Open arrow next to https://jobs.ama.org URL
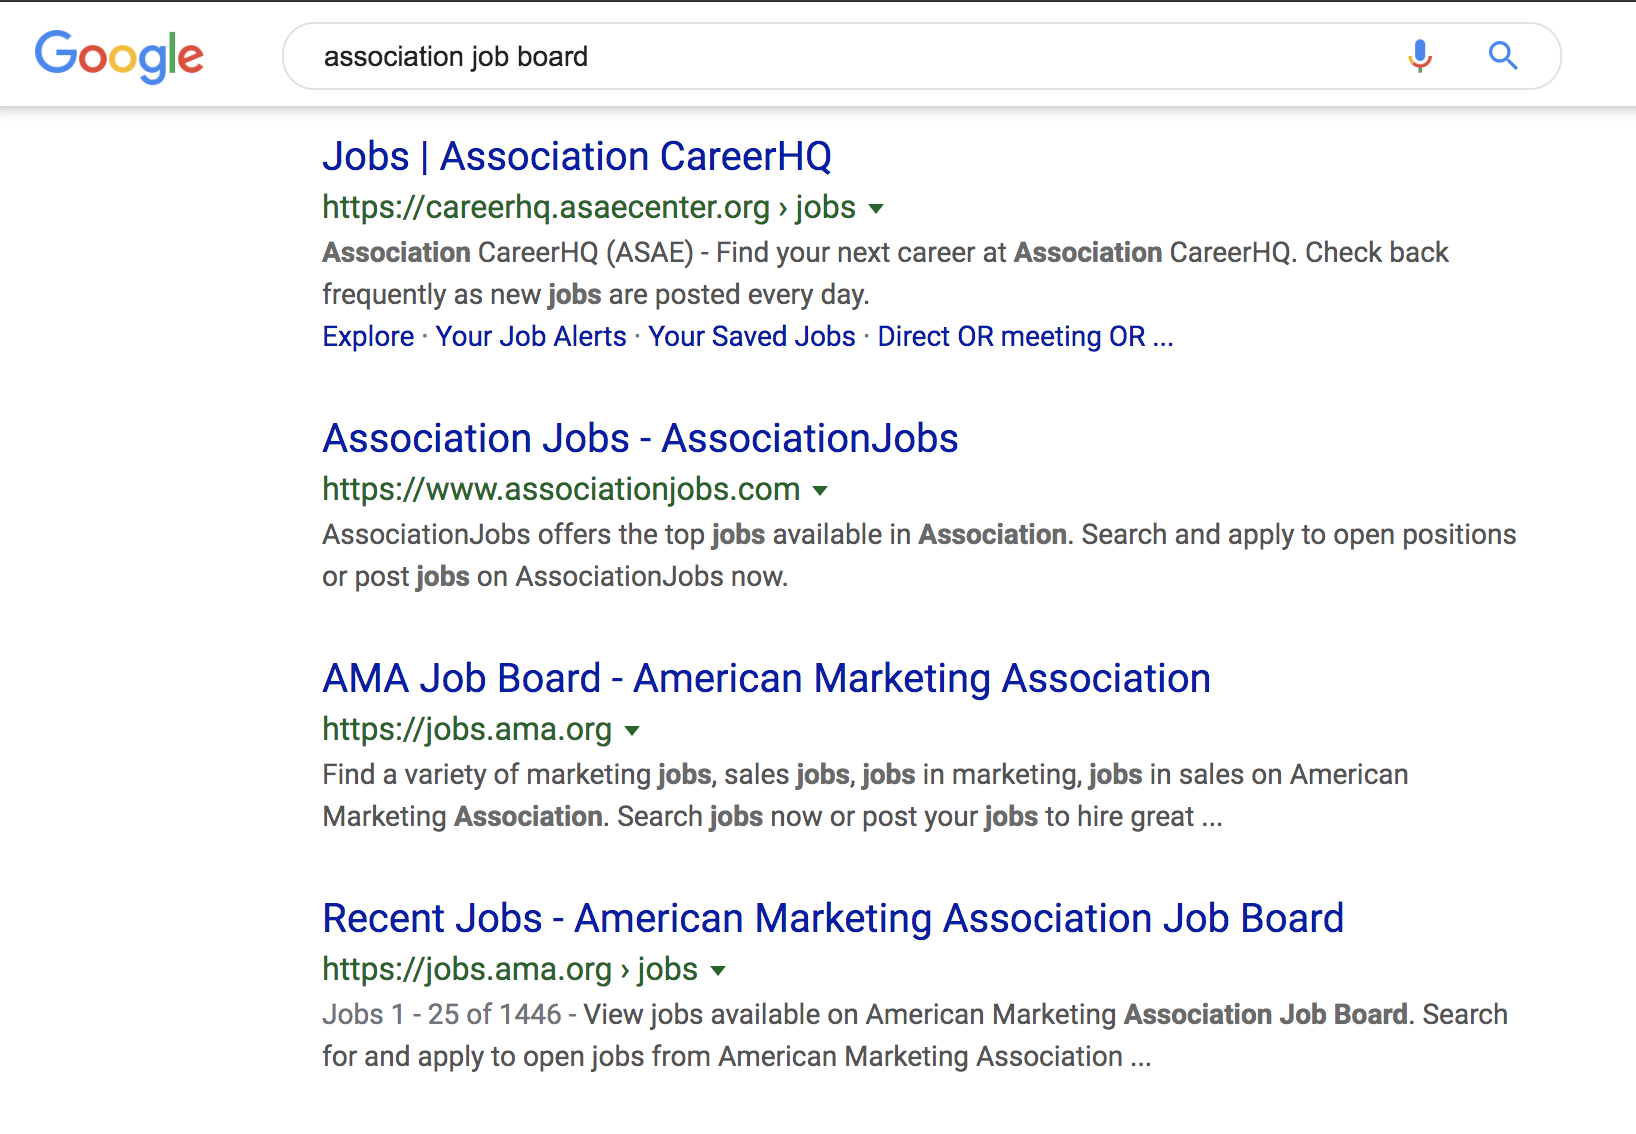 click(x=632, y=731)
